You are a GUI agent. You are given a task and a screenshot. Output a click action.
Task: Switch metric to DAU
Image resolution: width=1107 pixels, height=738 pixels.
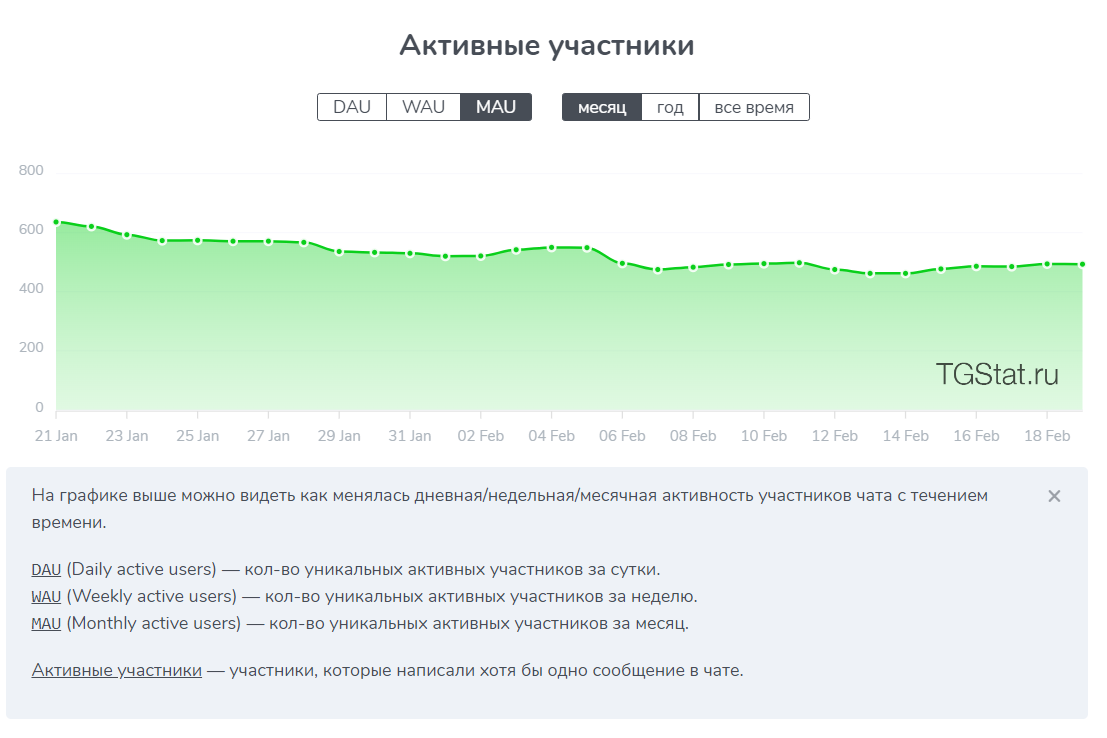(352, 107)
